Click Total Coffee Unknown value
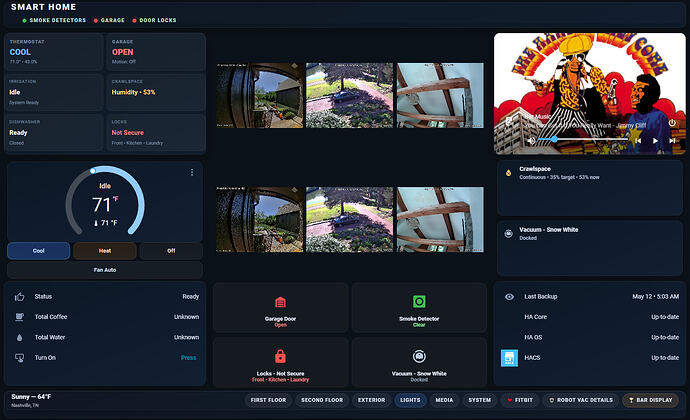Viewport: 690px width, 420px height. pos(187,317)
